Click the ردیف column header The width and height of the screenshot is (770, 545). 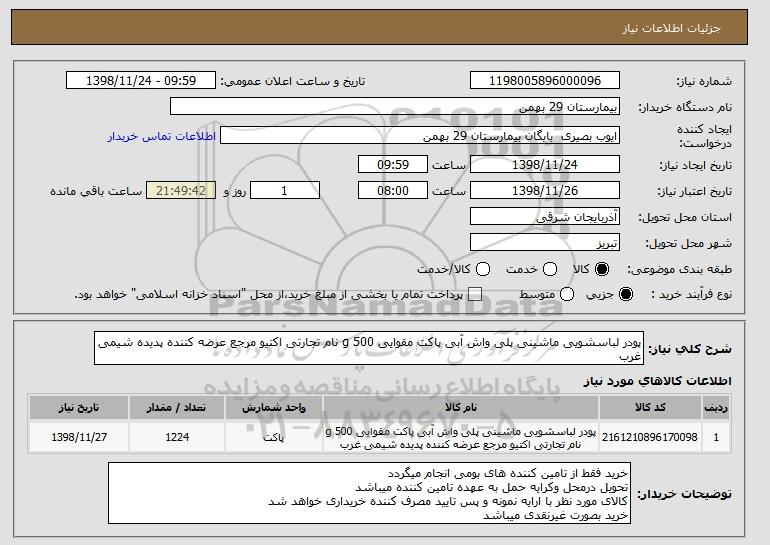pyautogui.click(x=716, y=408)
